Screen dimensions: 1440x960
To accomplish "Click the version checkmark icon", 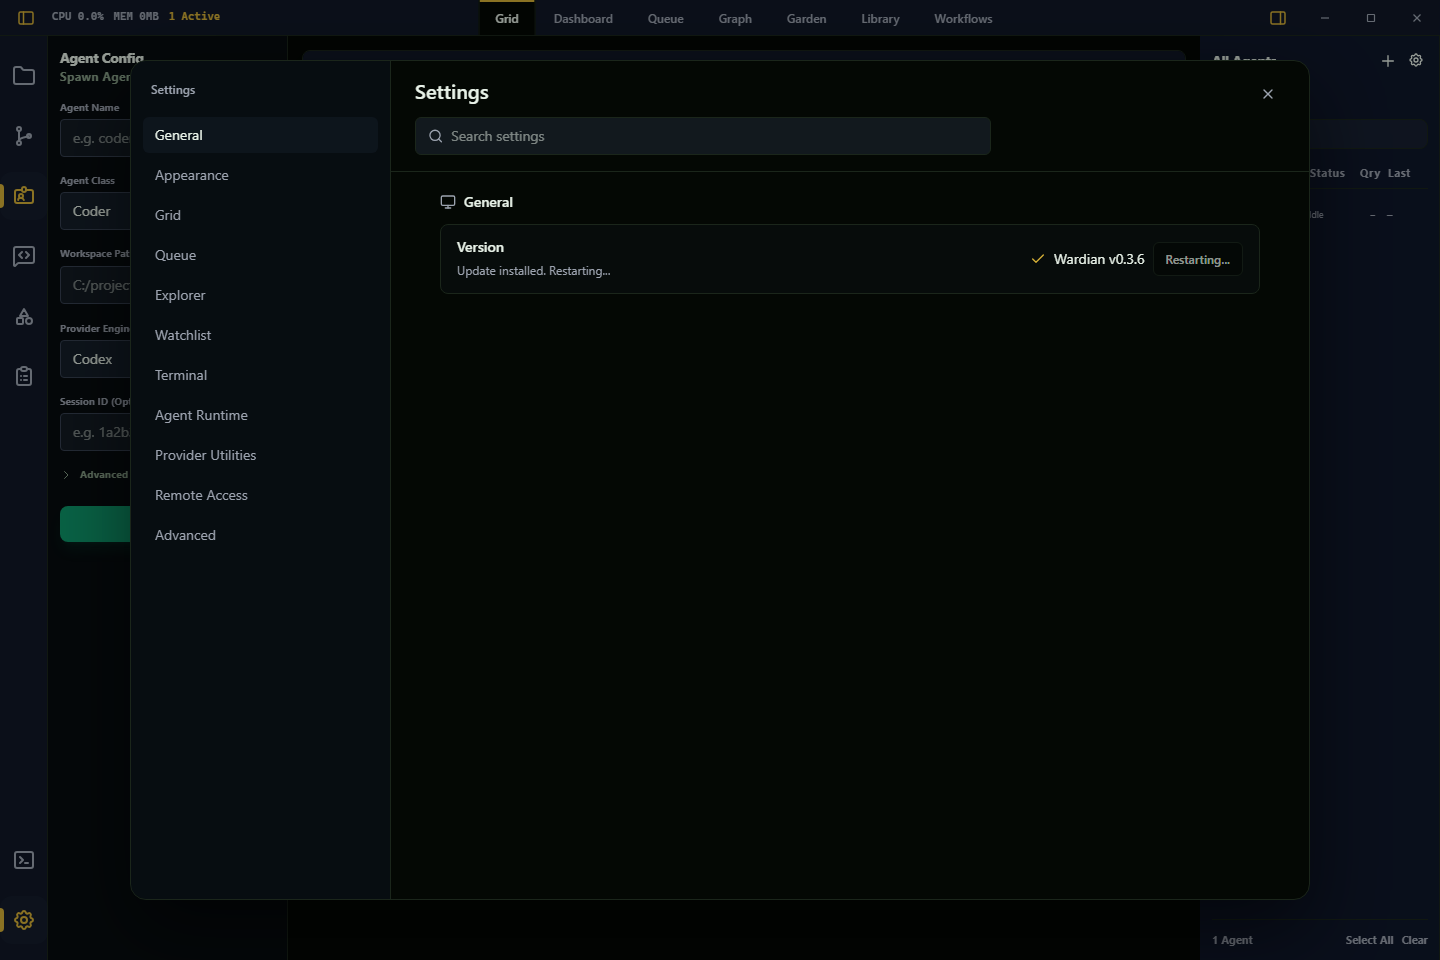I will tap(1038, 259).
